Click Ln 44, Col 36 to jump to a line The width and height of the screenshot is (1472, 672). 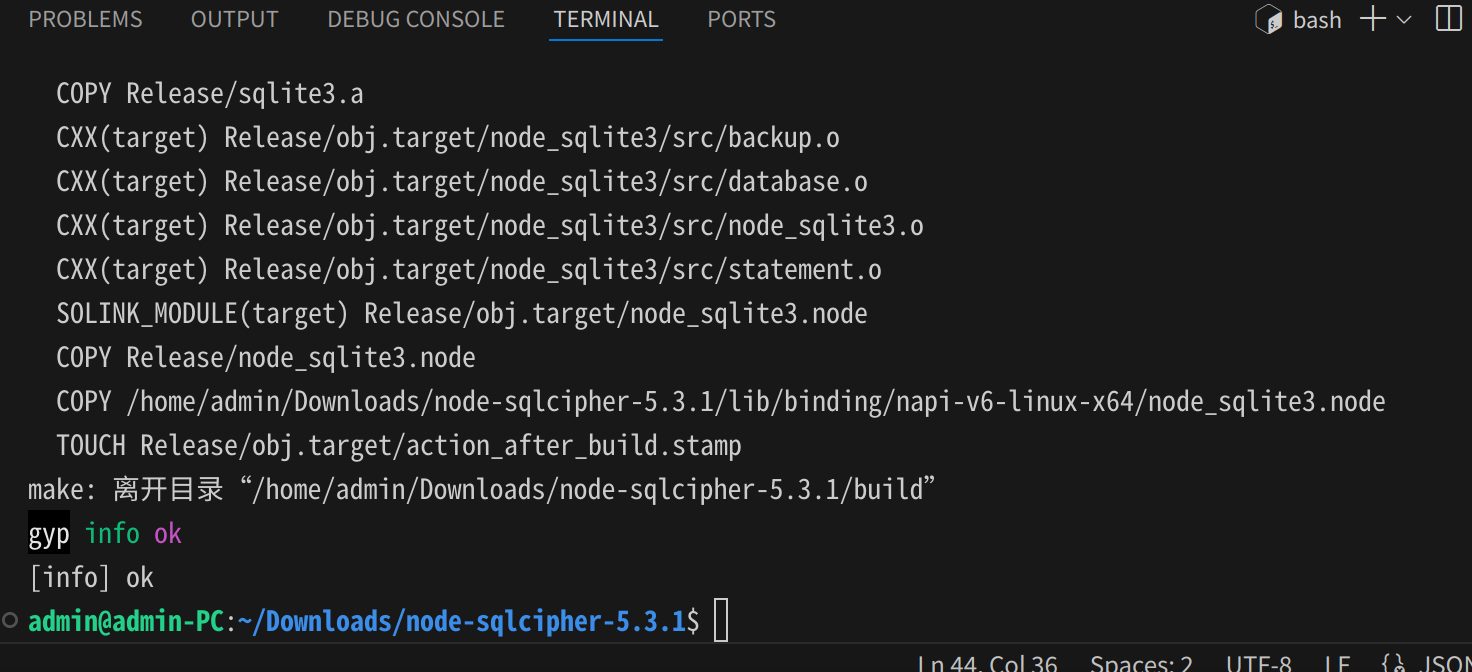pyautogui.click(x=987, y=662)
